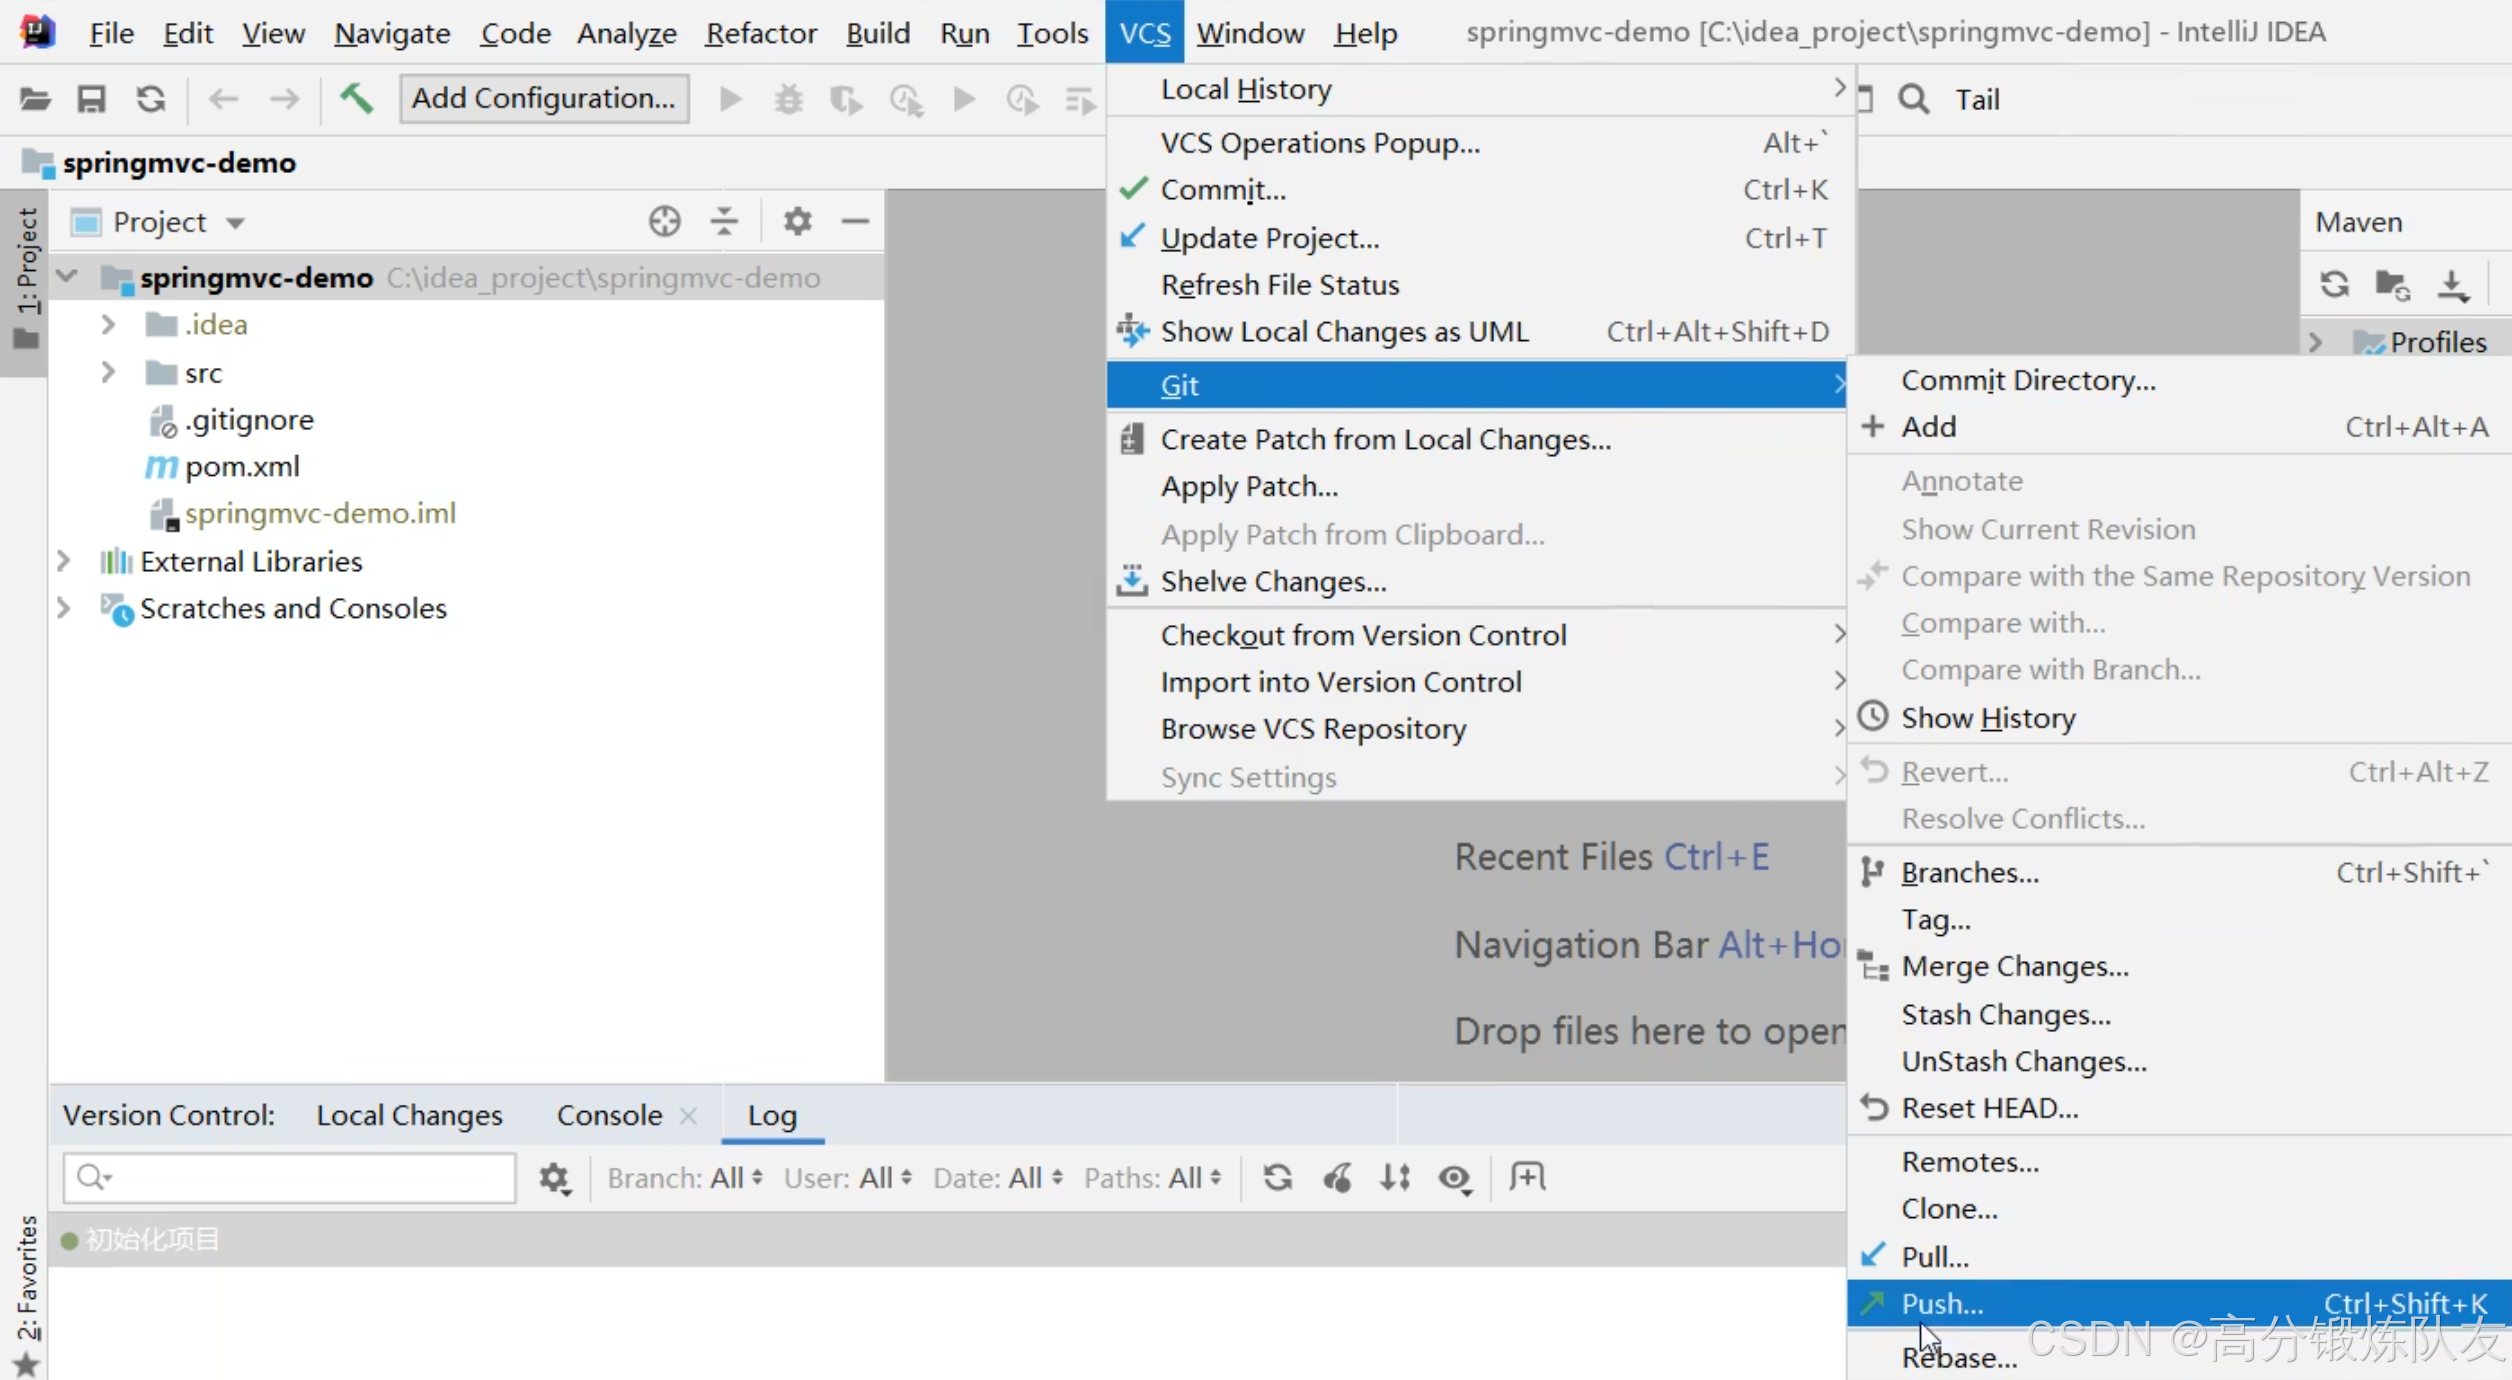The image size is (2512, 1380).
Task: Close the Console tab
Action: pyautogui.click(x=688, y=1115)
